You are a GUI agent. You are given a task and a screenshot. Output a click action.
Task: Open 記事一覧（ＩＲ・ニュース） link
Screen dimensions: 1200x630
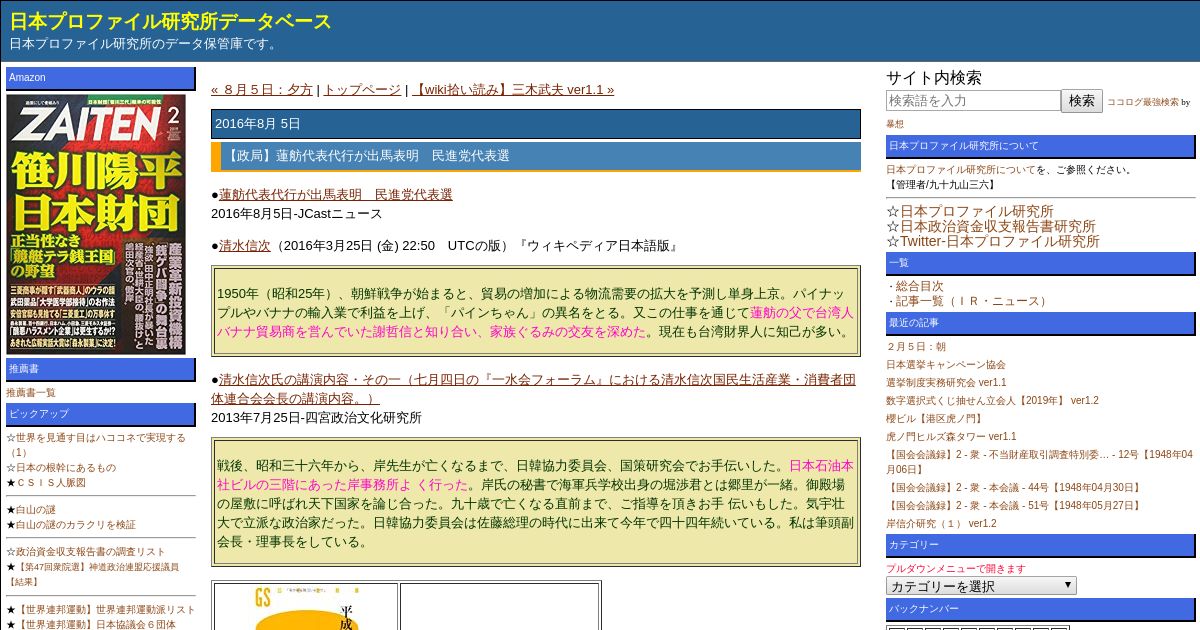pos(973,301)
